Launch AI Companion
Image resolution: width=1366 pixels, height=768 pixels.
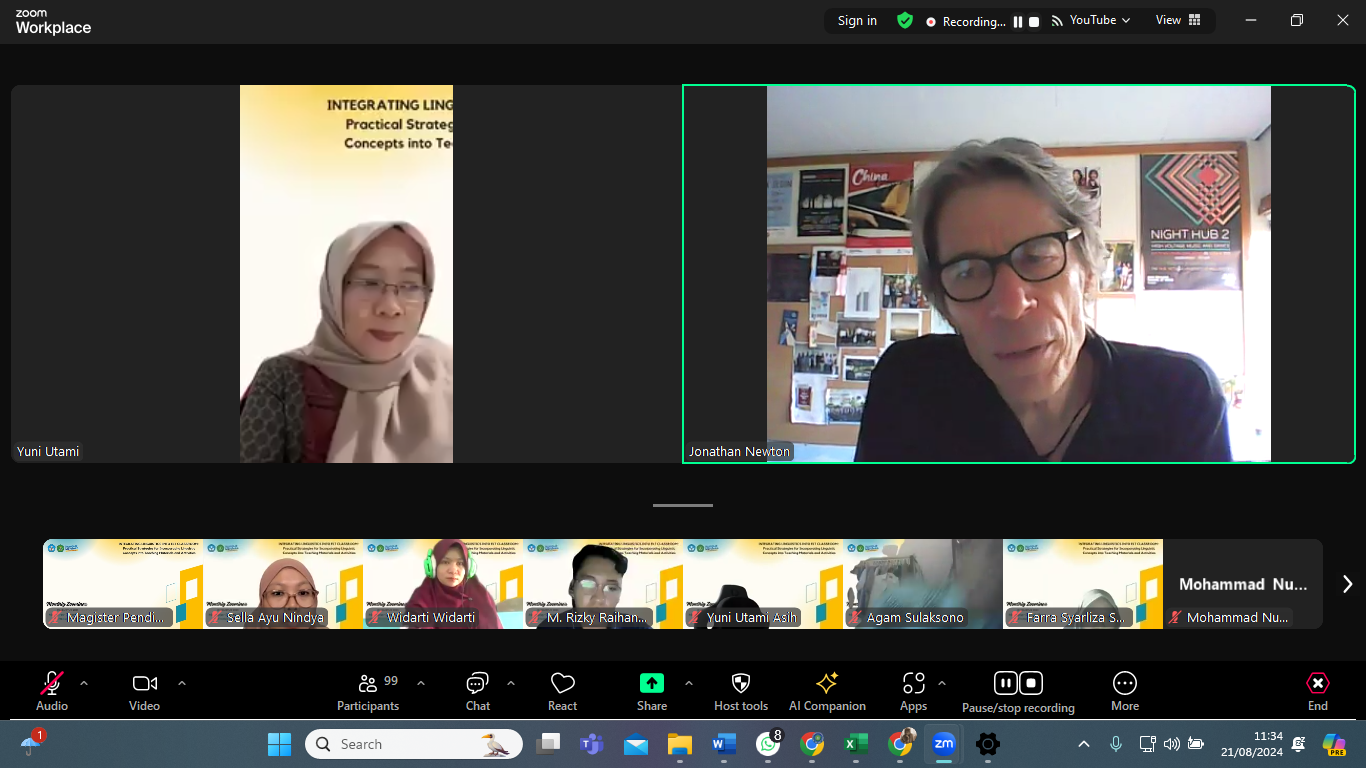click(x=827, y=691)
